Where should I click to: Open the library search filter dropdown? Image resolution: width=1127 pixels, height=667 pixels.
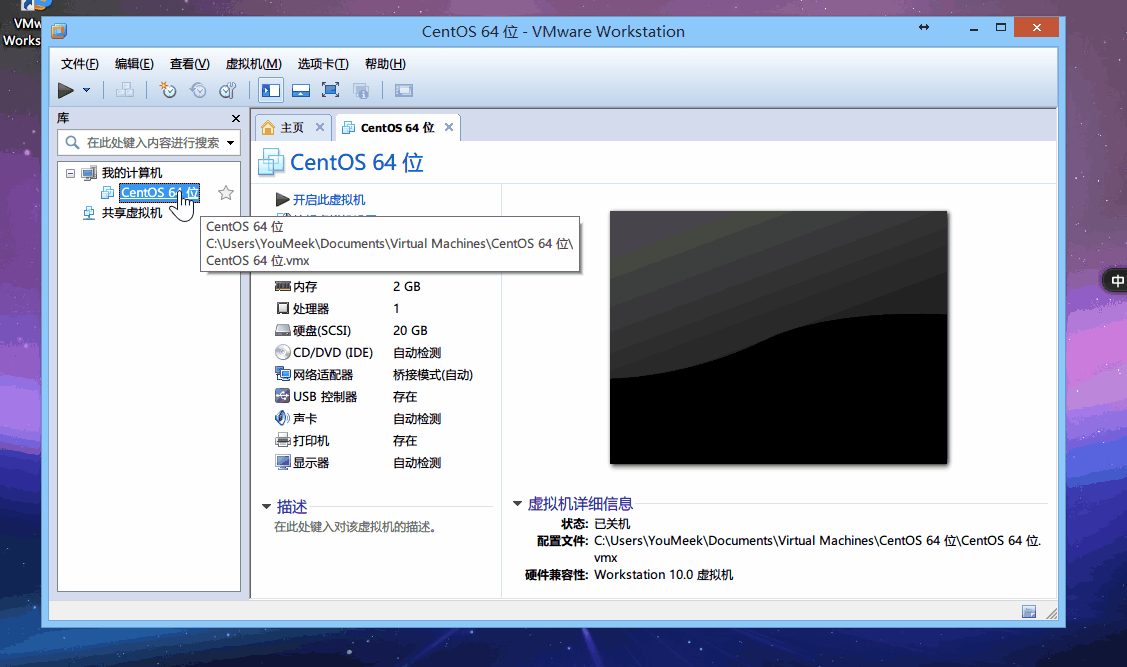tap(232, 141)
